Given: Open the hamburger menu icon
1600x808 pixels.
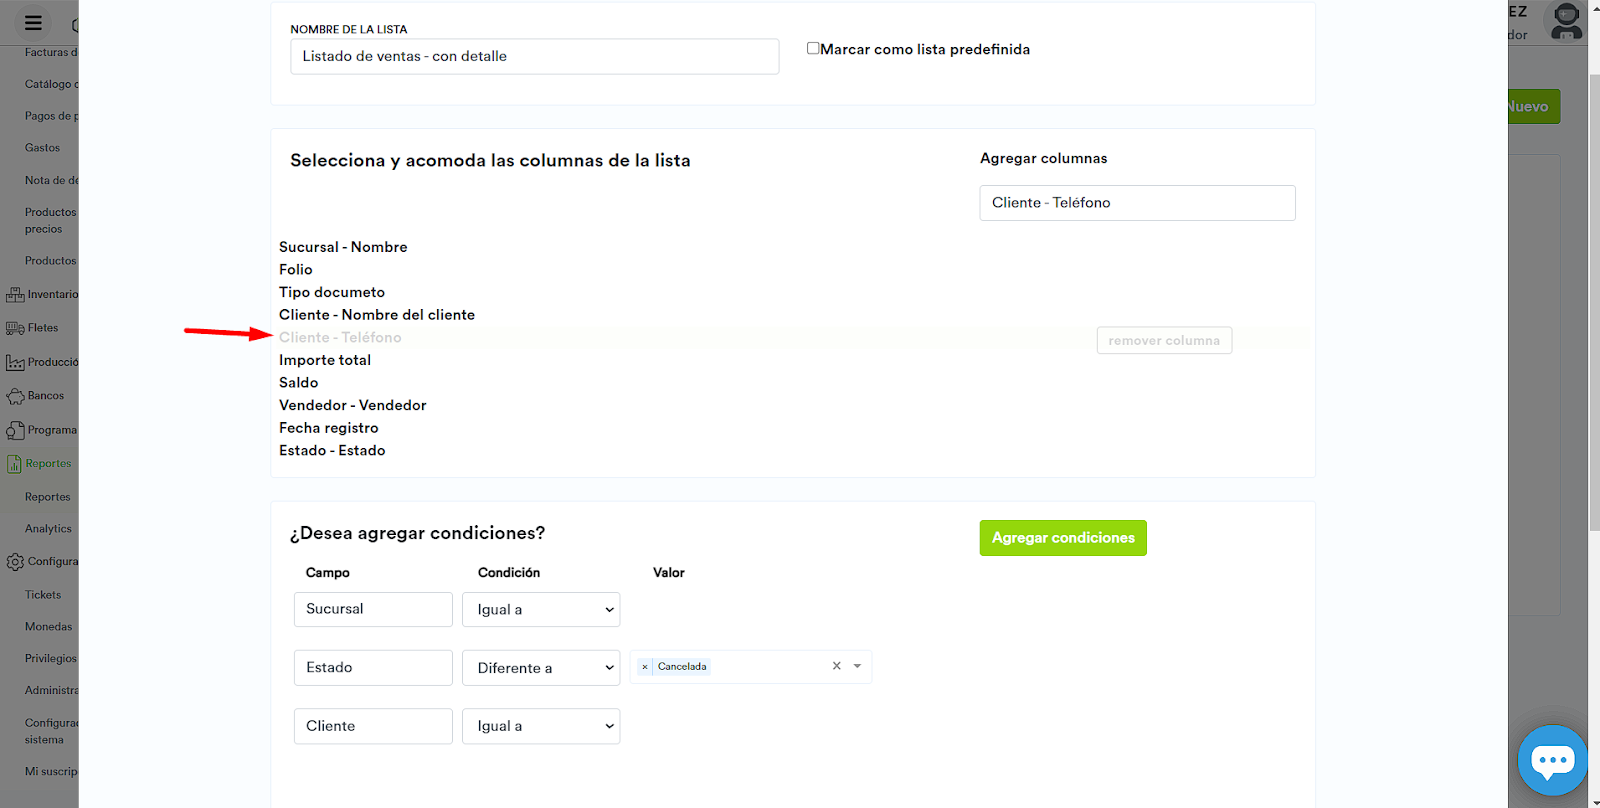Looking at the screenshot, I should pos(33,23).
